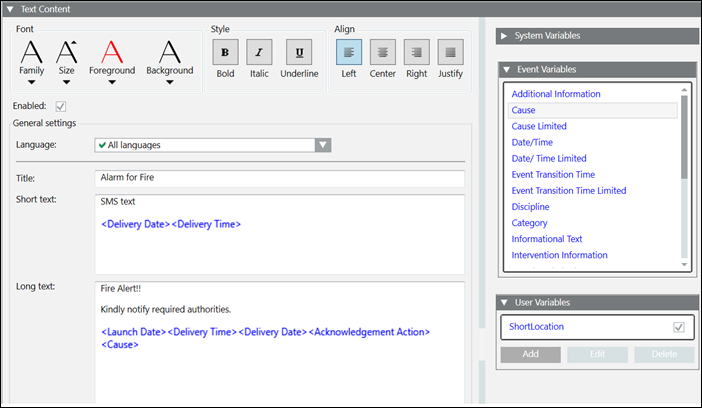
Task: Collapse the Event Variables section
Action: (x=506, y=69)
